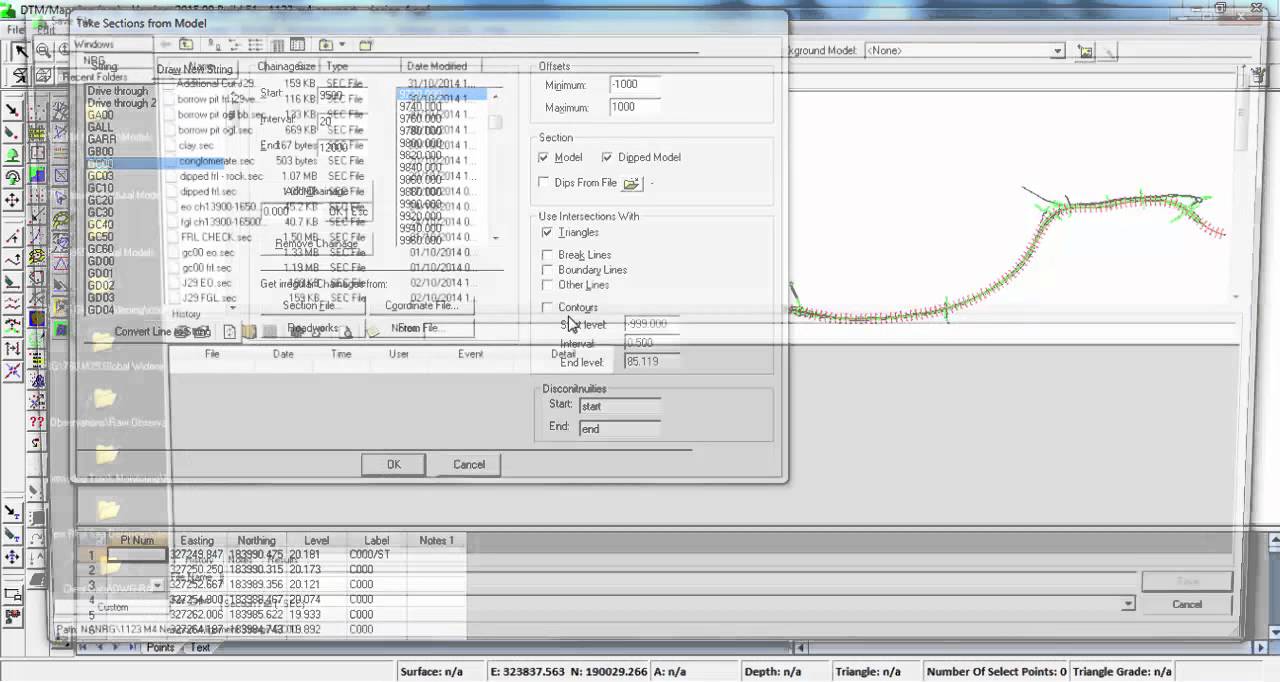This screenshot has height=682, width=1280.
Task: Click the Minimum offset input field
Action: 635,85
